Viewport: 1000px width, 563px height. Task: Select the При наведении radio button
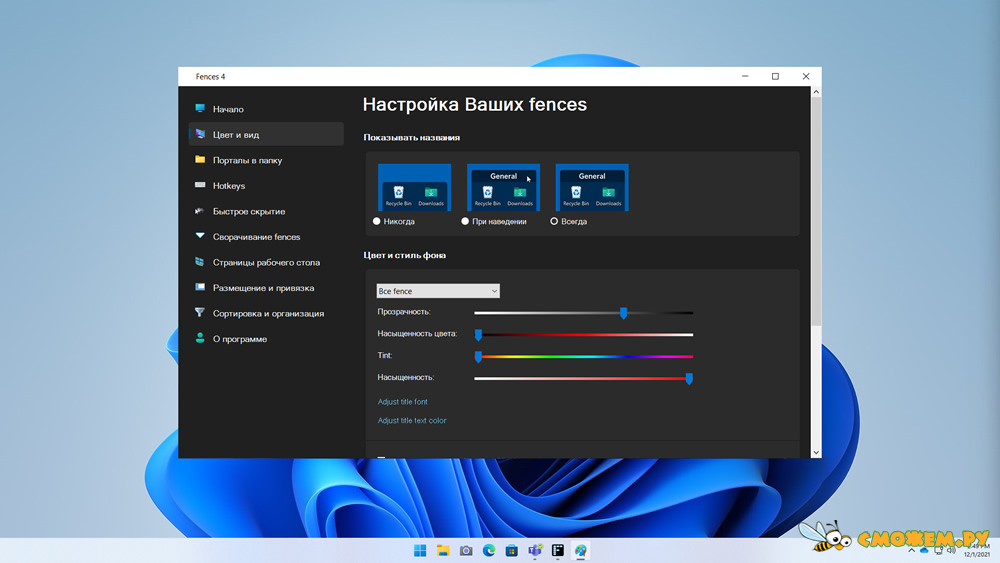pyautogui.click(x=465, y=221)
